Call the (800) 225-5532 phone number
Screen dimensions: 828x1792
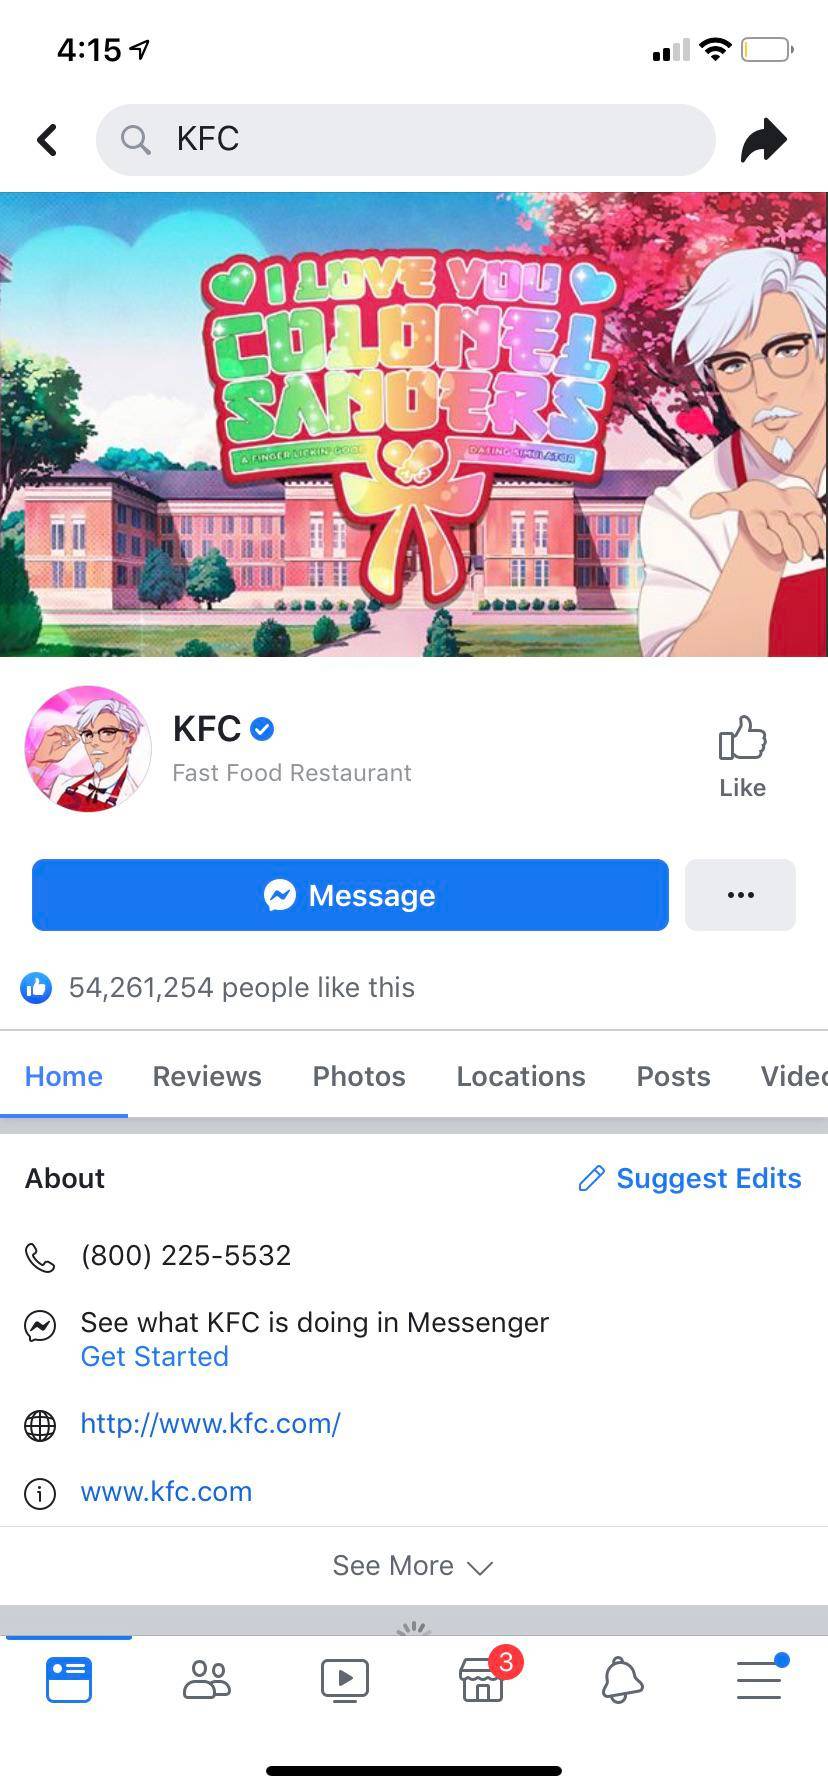coord(186,1255)
